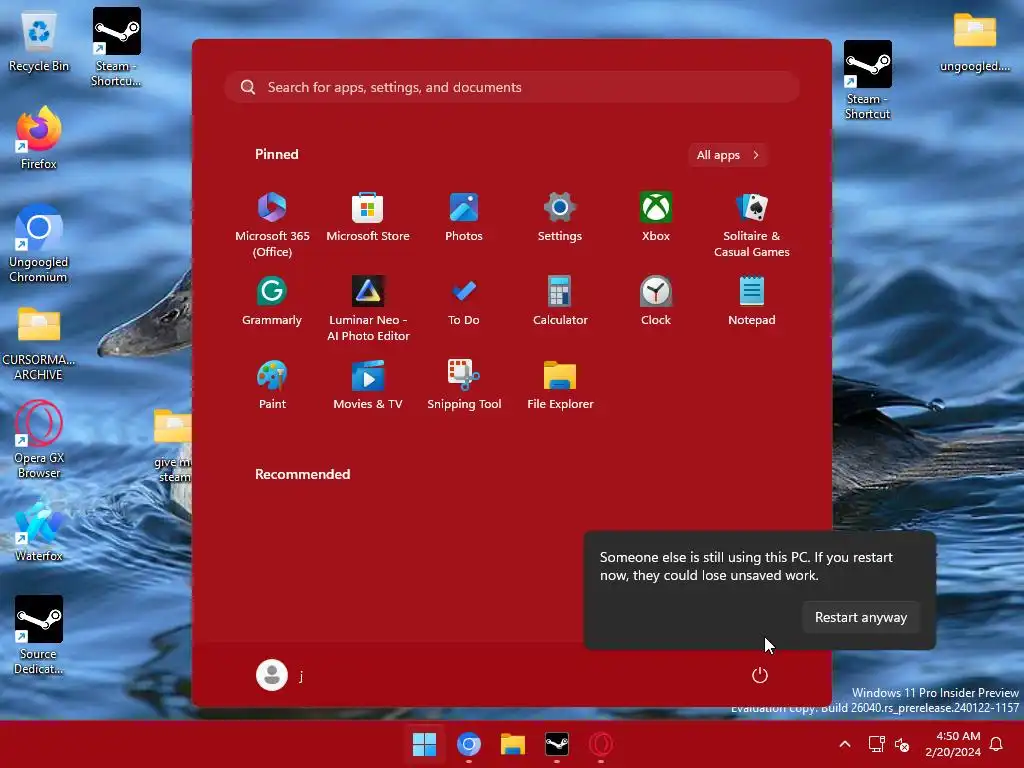Open Steam from the taskbar
Image resolution: width=1024 pixels, height=768 pixels.
pos(557,744)
